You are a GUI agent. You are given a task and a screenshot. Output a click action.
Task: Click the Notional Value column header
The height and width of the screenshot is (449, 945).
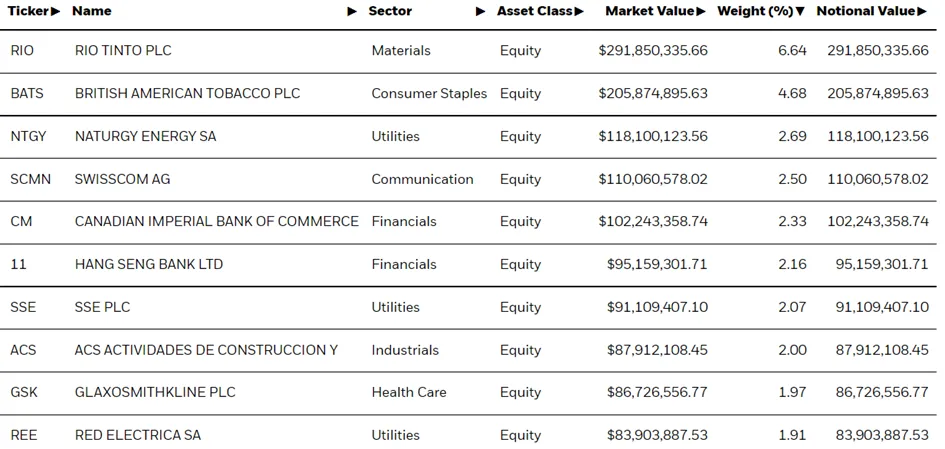click(x=866, y=11)
